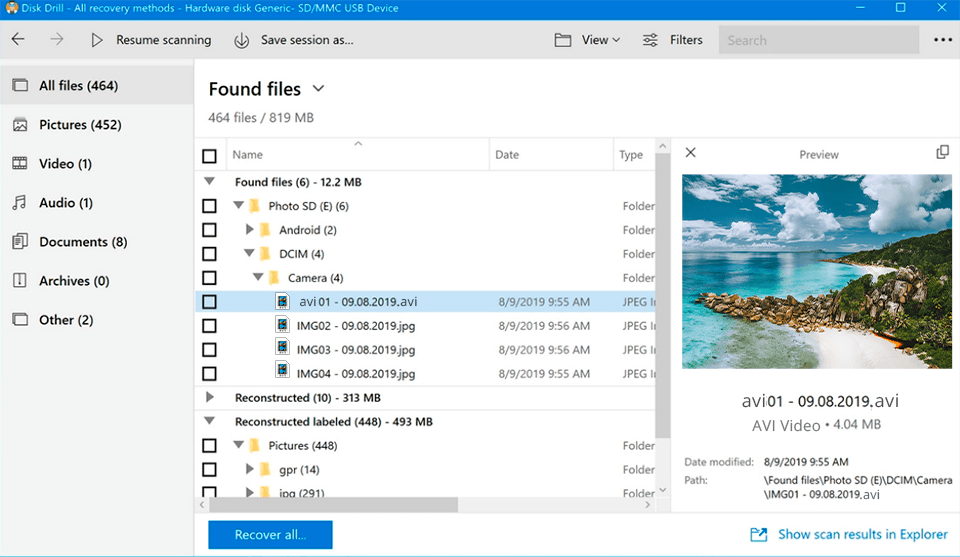The height and width of the screenshot is (557, 960).
Task: Open the three-dots more options menu
Action: (943, 40)
